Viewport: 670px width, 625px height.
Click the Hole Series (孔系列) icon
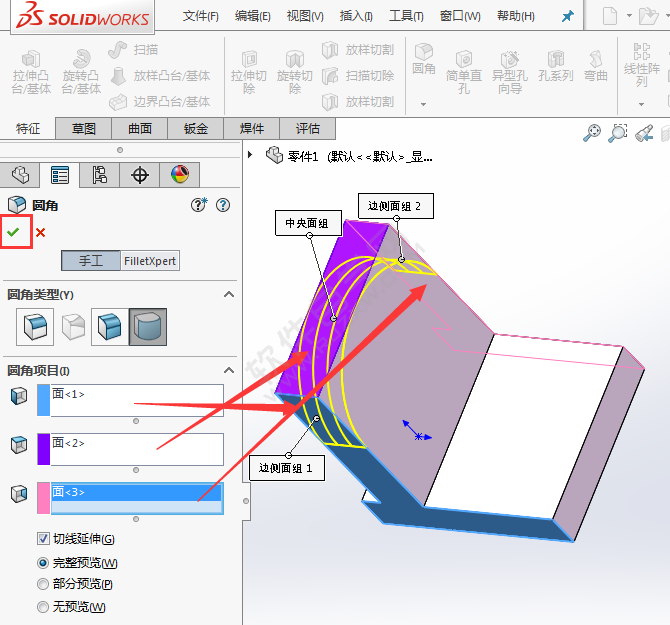coord(555,59)
